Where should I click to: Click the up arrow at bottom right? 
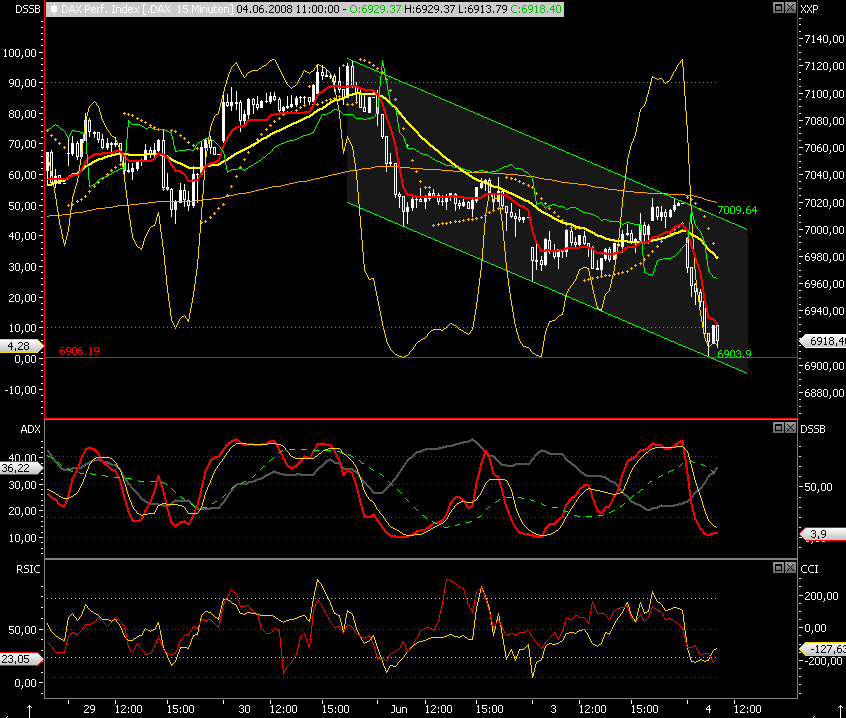point(841,712)
